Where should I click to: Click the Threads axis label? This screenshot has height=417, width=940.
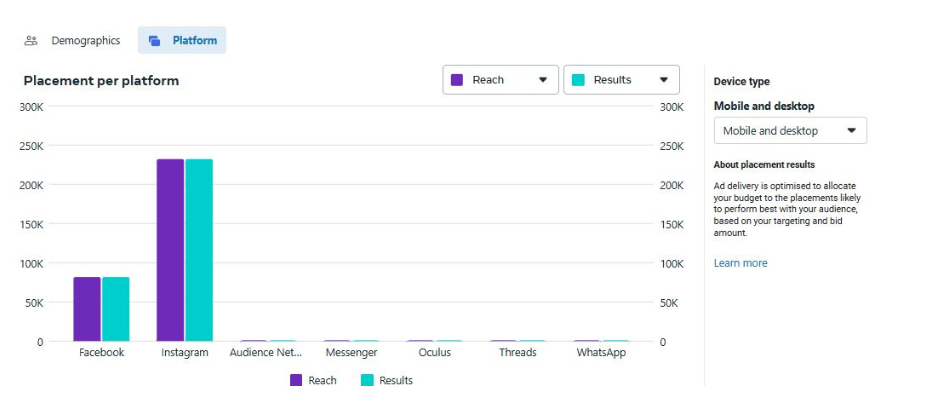[517, 353]
